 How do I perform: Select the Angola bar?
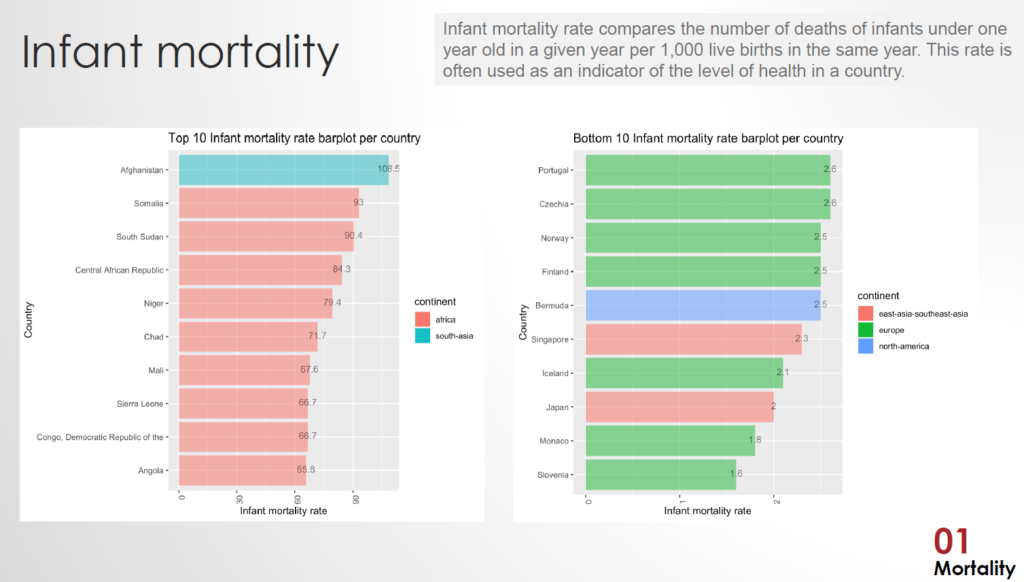click(242, 469)
